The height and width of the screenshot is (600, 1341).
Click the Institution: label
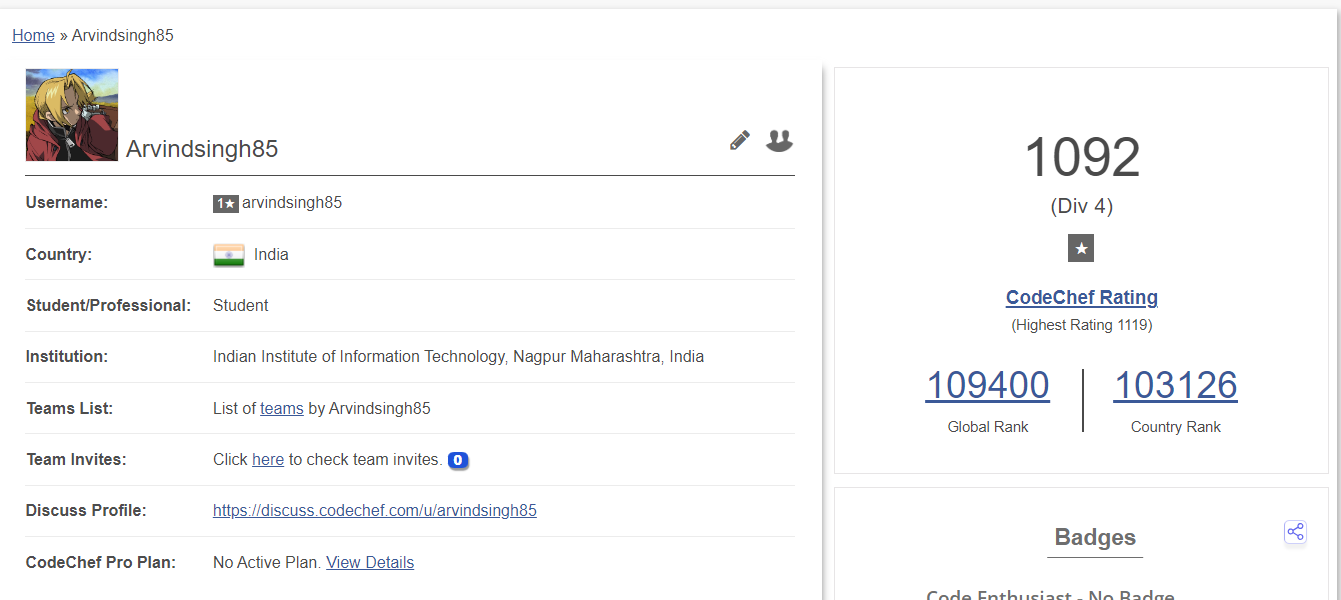pos(67,357)
